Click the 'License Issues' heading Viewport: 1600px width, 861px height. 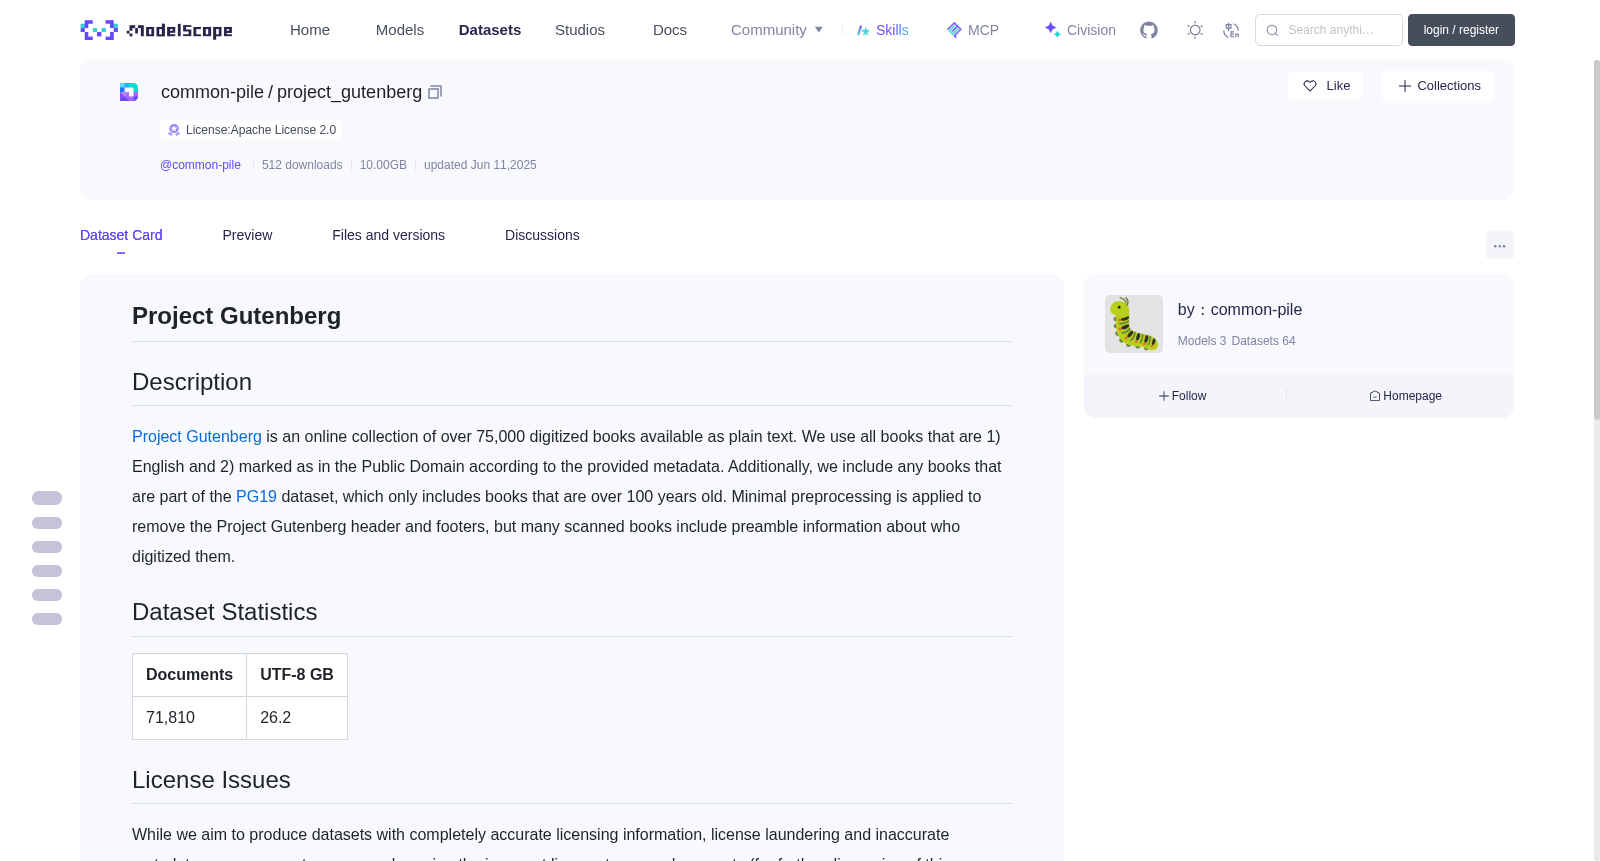click(x=211, y=780)
